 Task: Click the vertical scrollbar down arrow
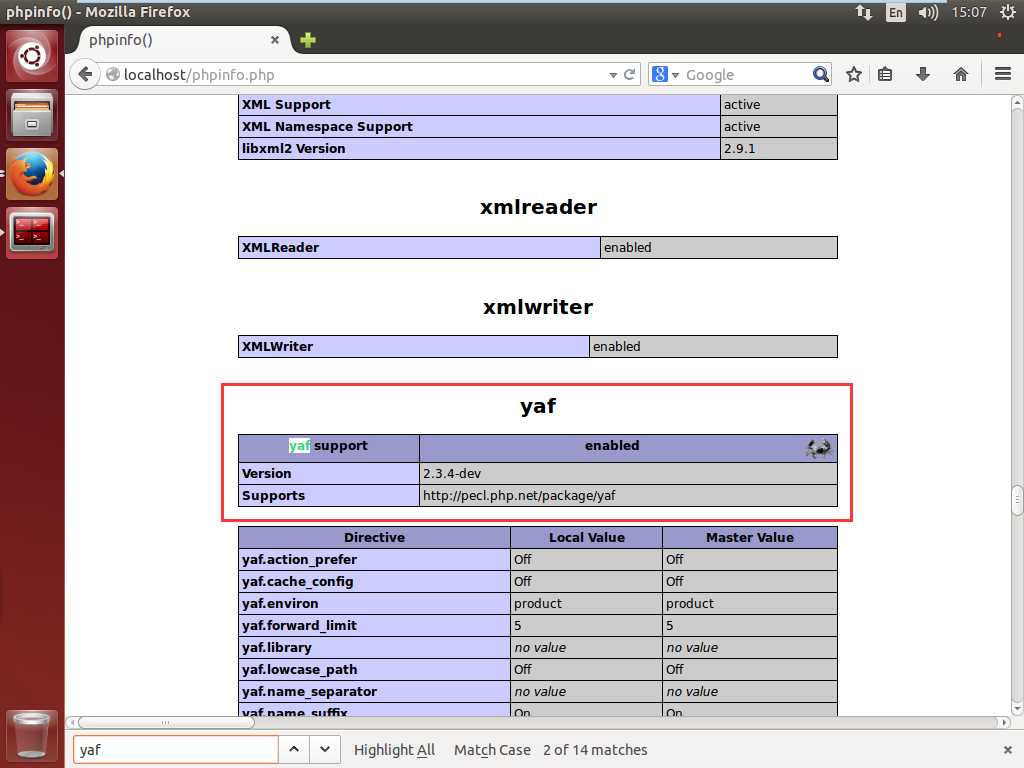[x=1017, y=708]
